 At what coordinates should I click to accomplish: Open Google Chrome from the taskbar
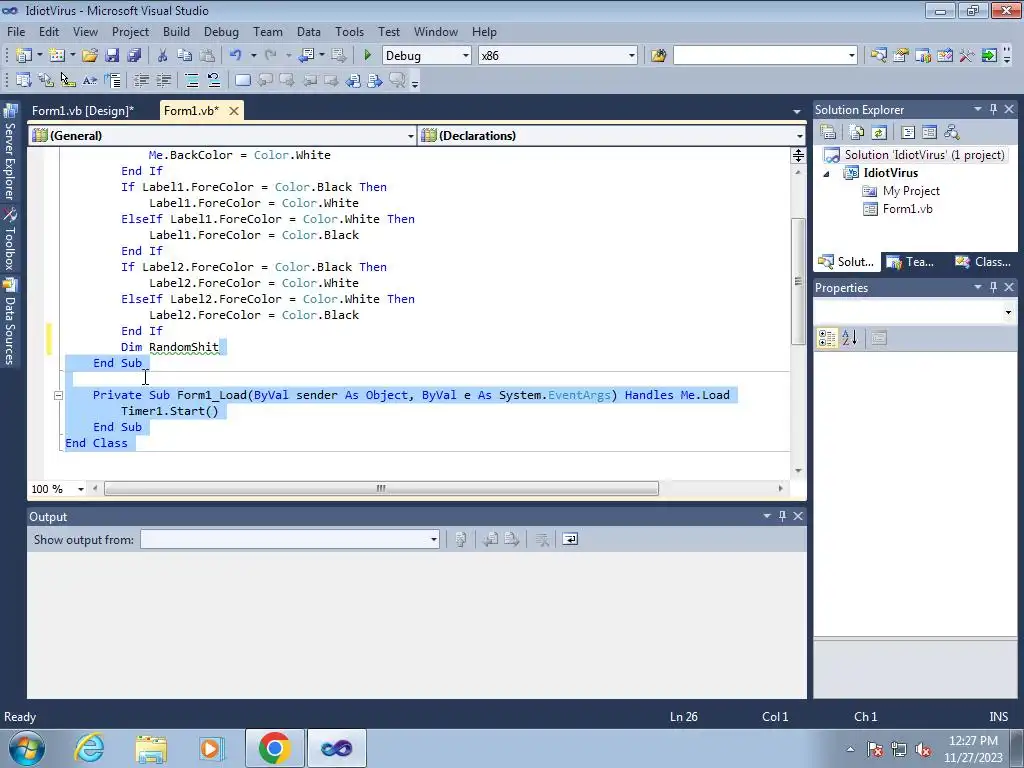point(274,748)
